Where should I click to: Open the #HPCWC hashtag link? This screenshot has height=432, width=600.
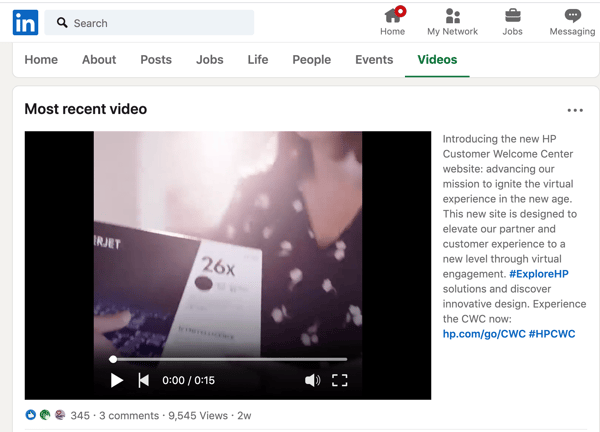pos(552,334)
